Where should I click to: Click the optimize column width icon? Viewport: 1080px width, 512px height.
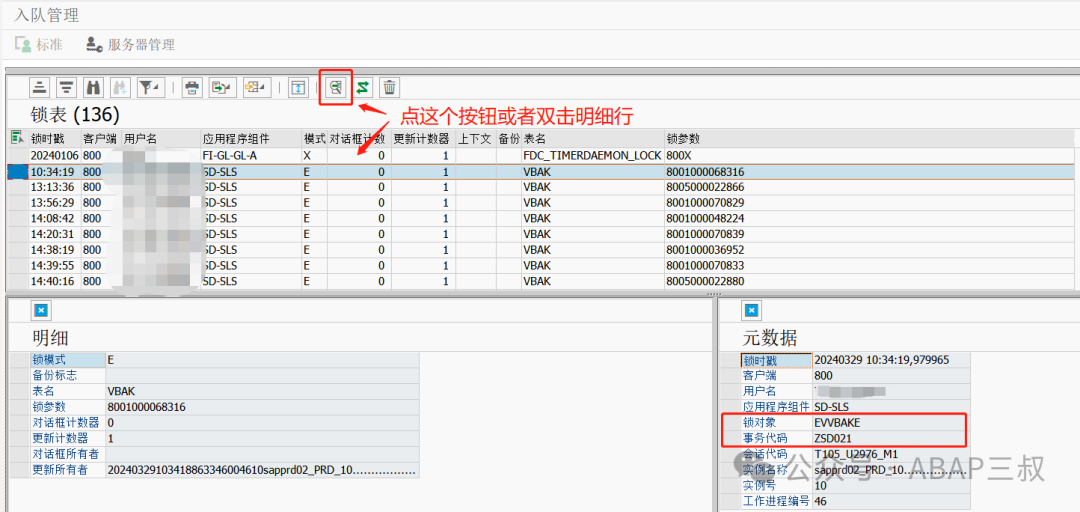click(298, 88)
